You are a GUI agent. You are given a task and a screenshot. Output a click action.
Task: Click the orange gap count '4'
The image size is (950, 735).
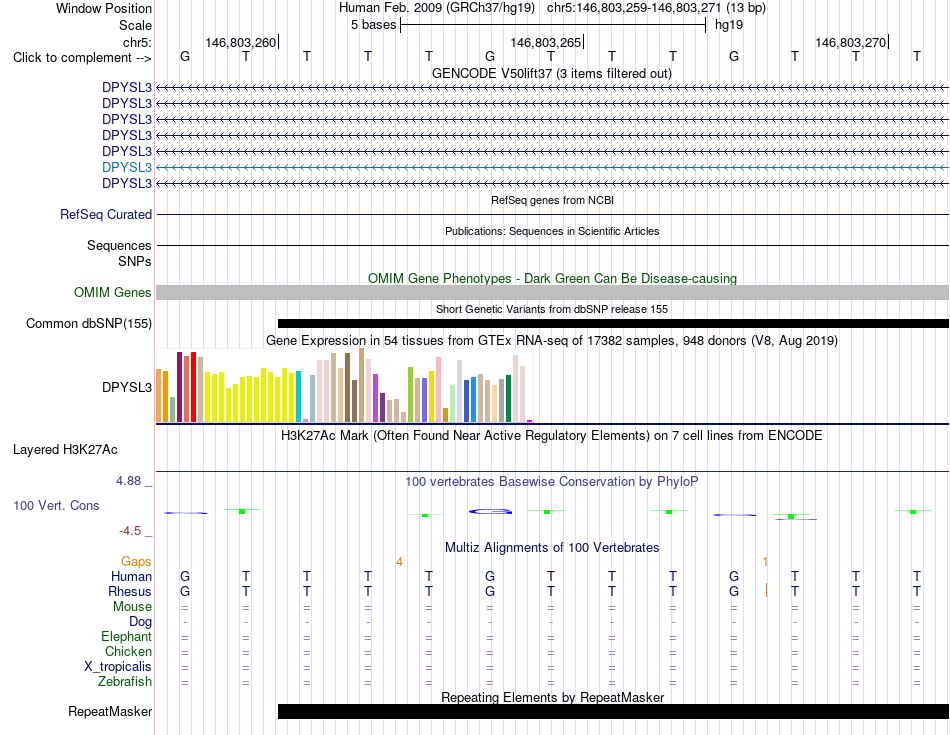[x=399, y=562]
